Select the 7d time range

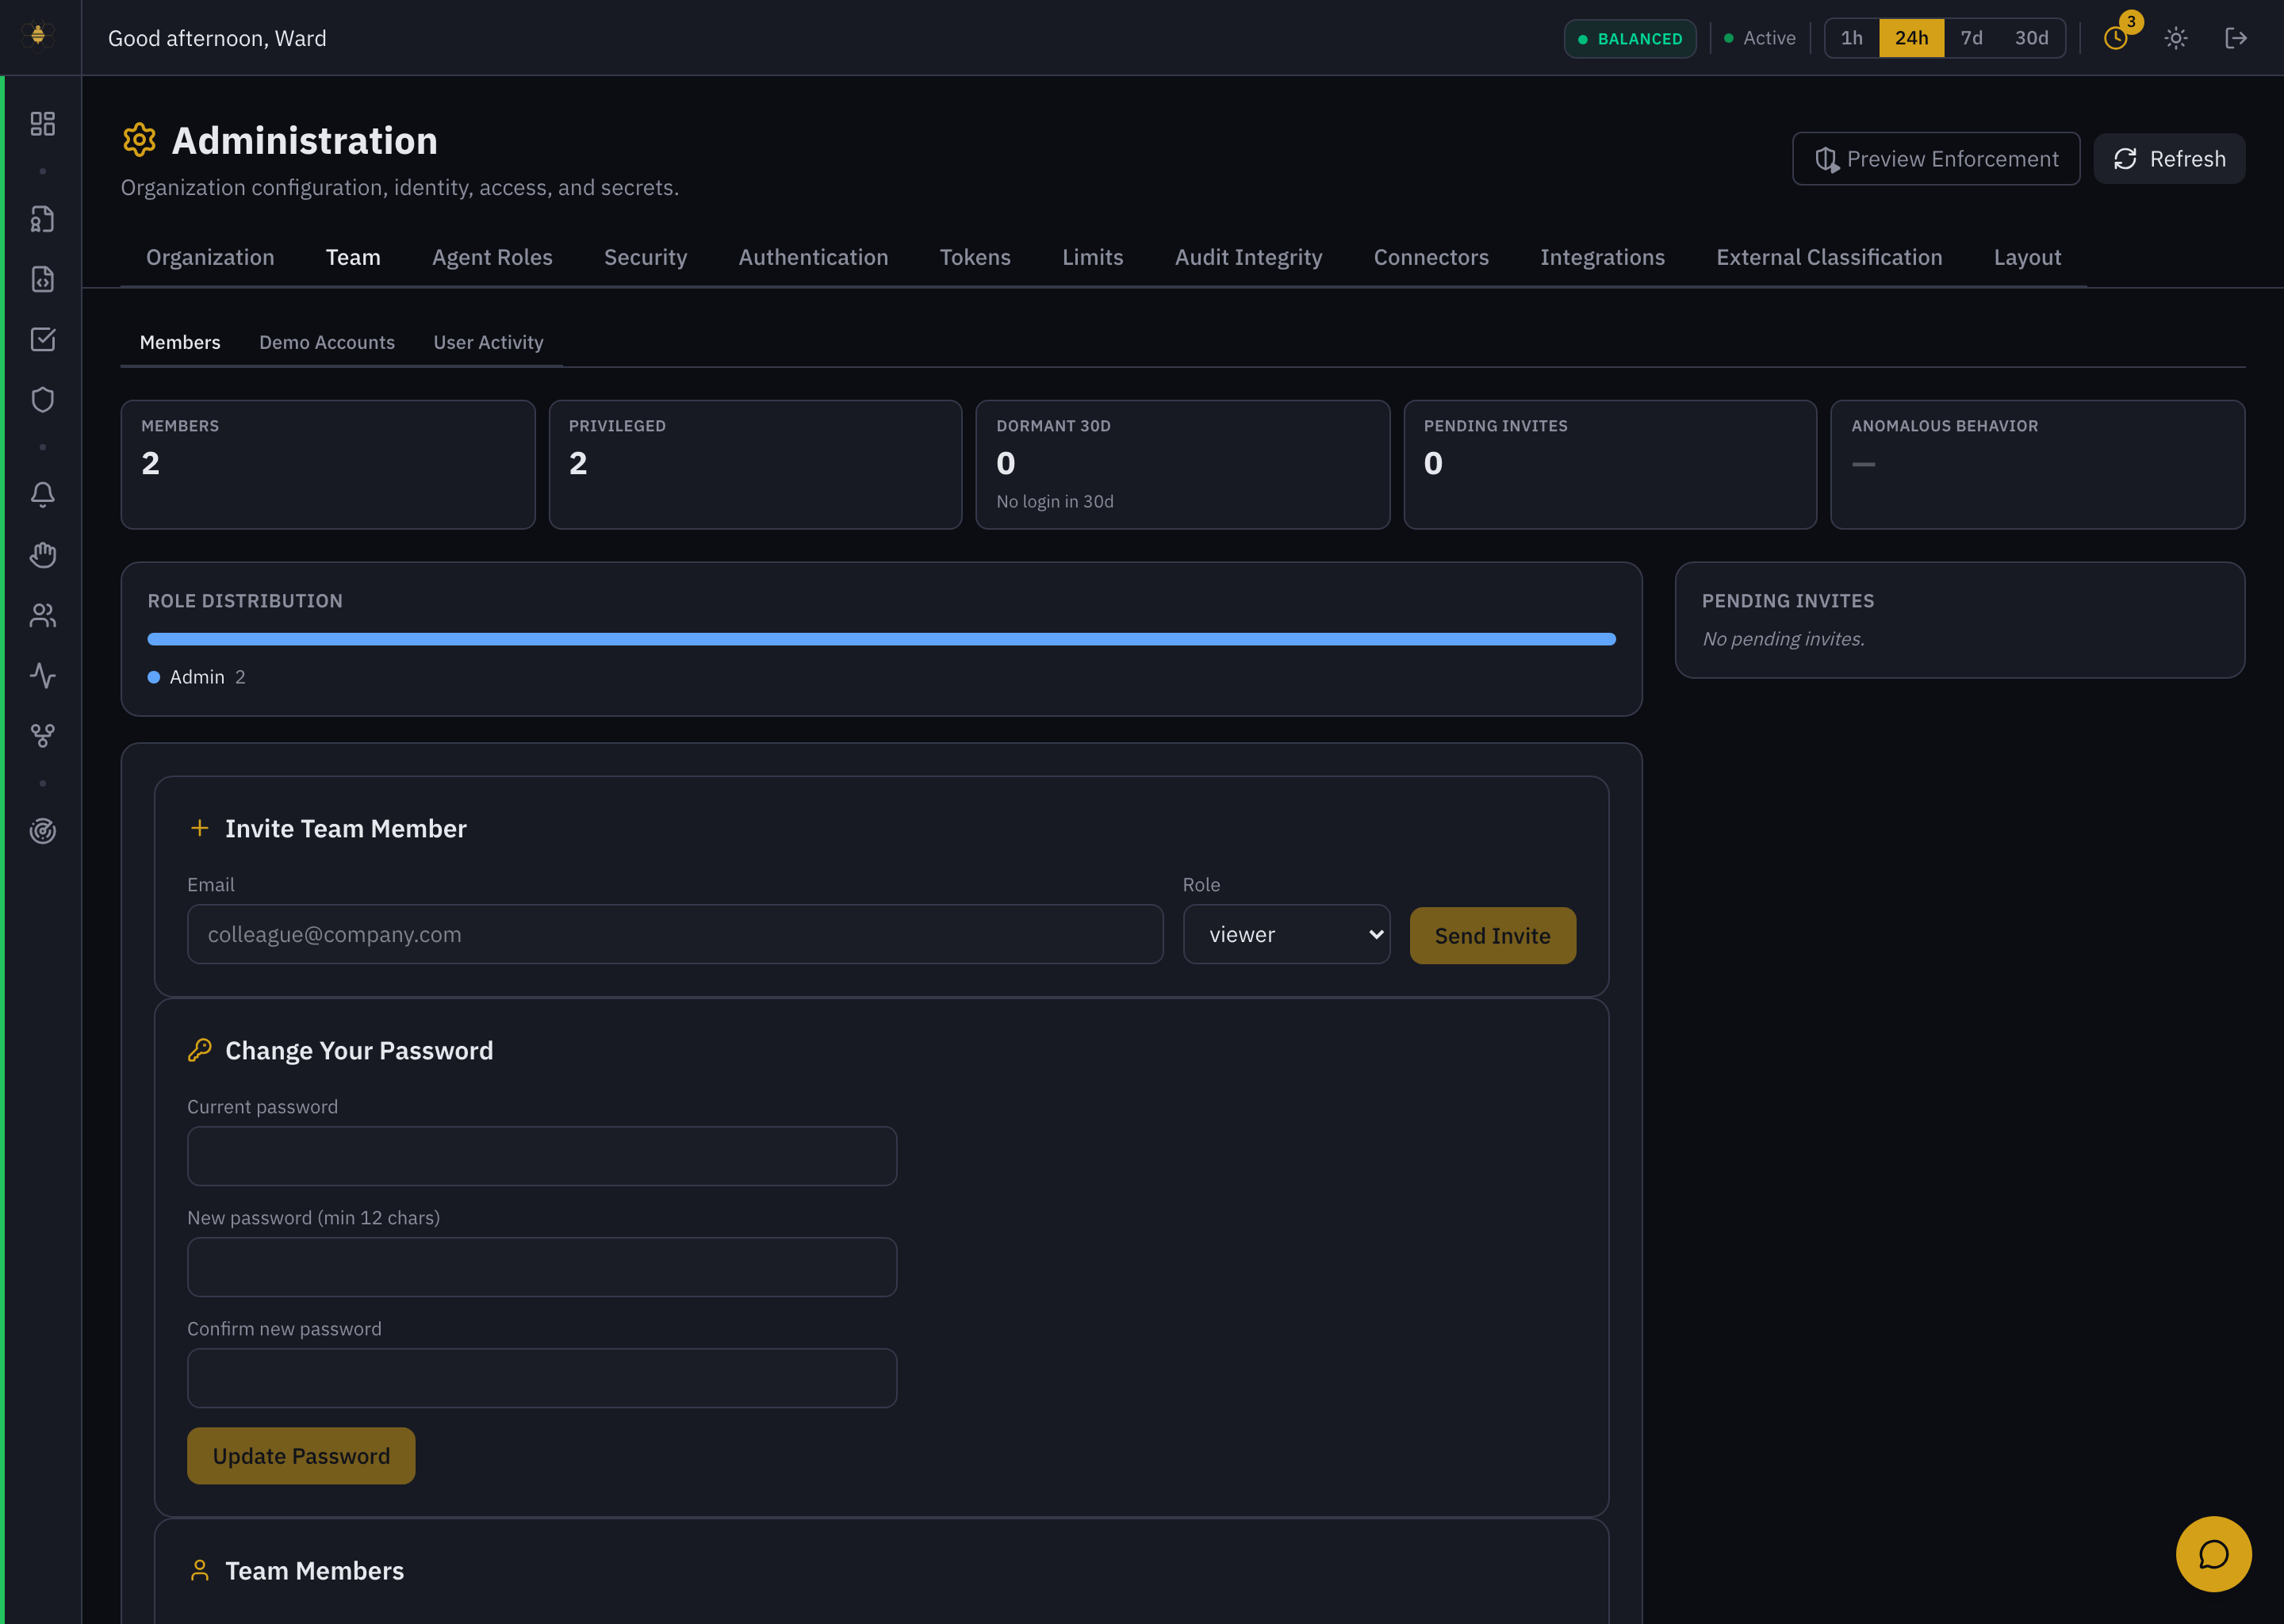tap(1971, 38)
